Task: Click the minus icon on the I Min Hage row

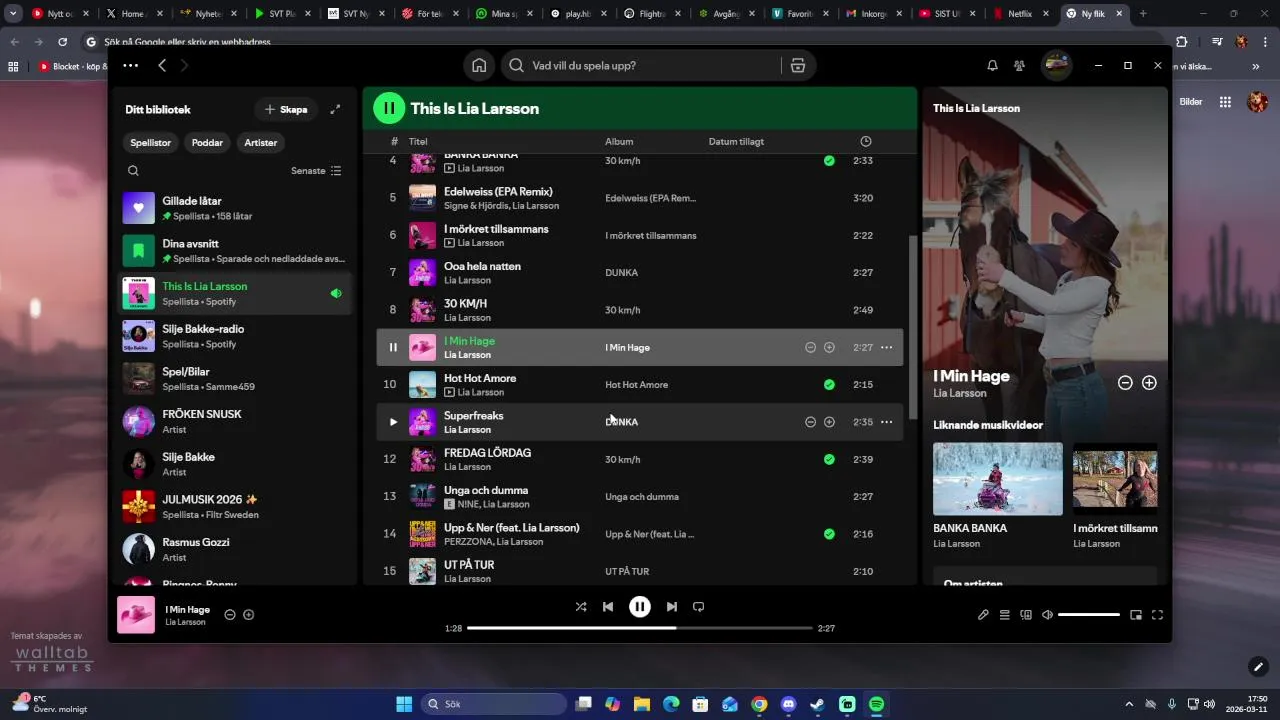Action: (x=810, y=347)
